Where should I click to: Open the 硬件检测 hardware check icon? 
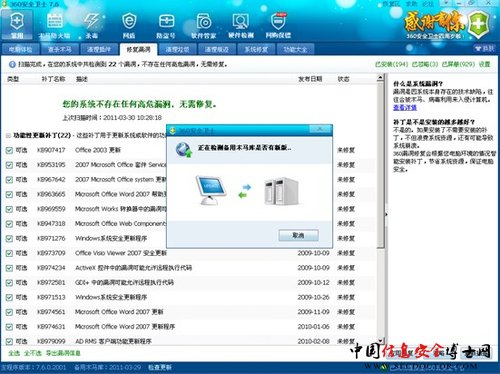[x=241, y=25]
